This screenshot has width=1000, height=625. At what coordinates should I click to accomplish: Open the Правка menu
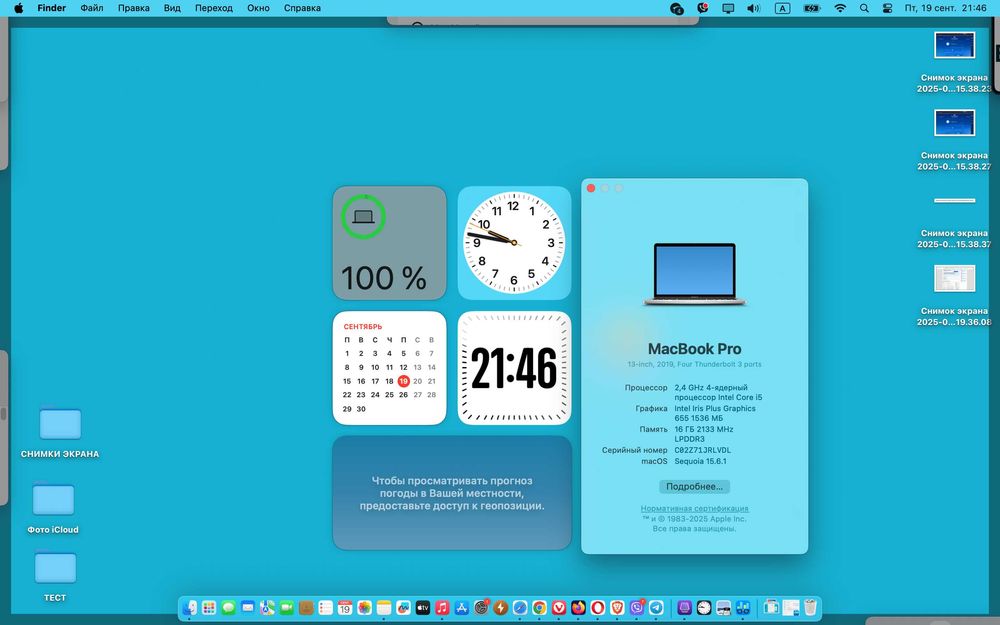(x=133, y=8)
